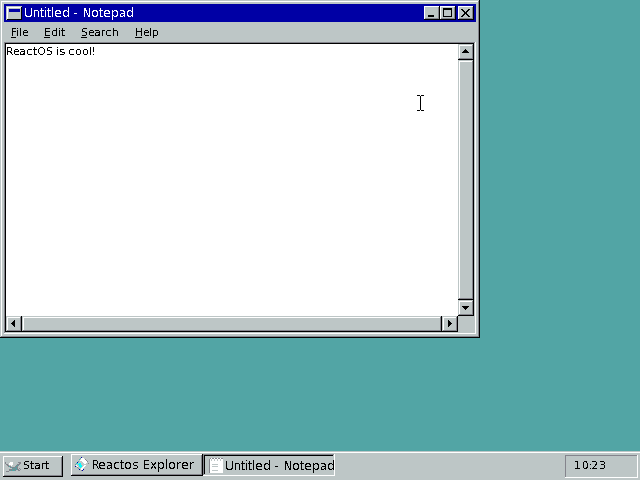The height and width of the screenshot is (480, 640).
Task: Maximize the Notepad window
Action: pos(448,13)
